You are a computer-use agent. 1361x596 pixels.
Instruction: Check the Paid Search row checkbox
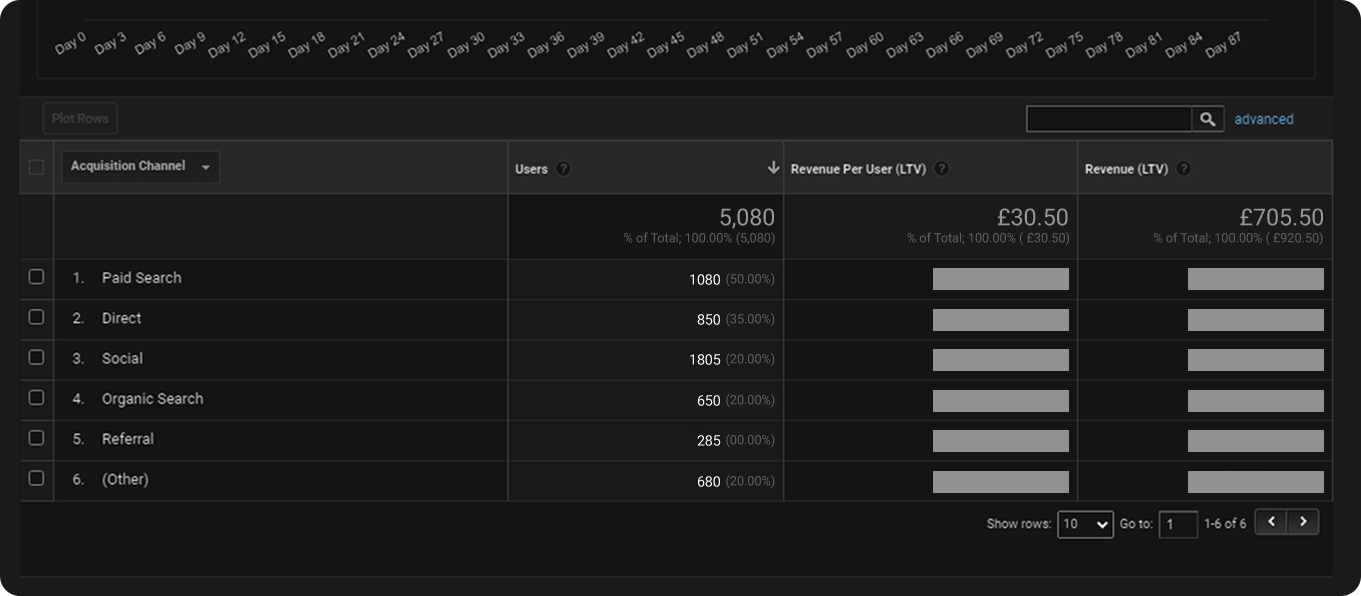[x=37, y=277]
